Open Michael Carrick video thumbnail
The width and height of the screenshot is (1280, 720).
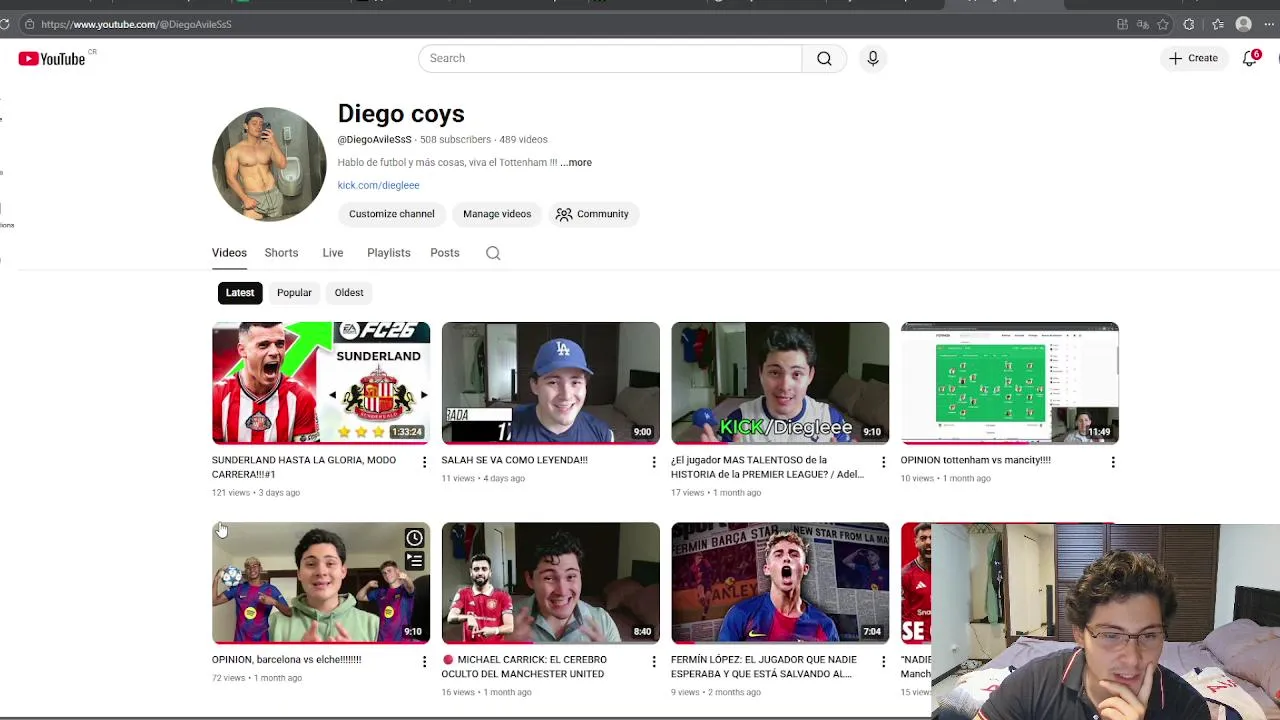[551, 583]
